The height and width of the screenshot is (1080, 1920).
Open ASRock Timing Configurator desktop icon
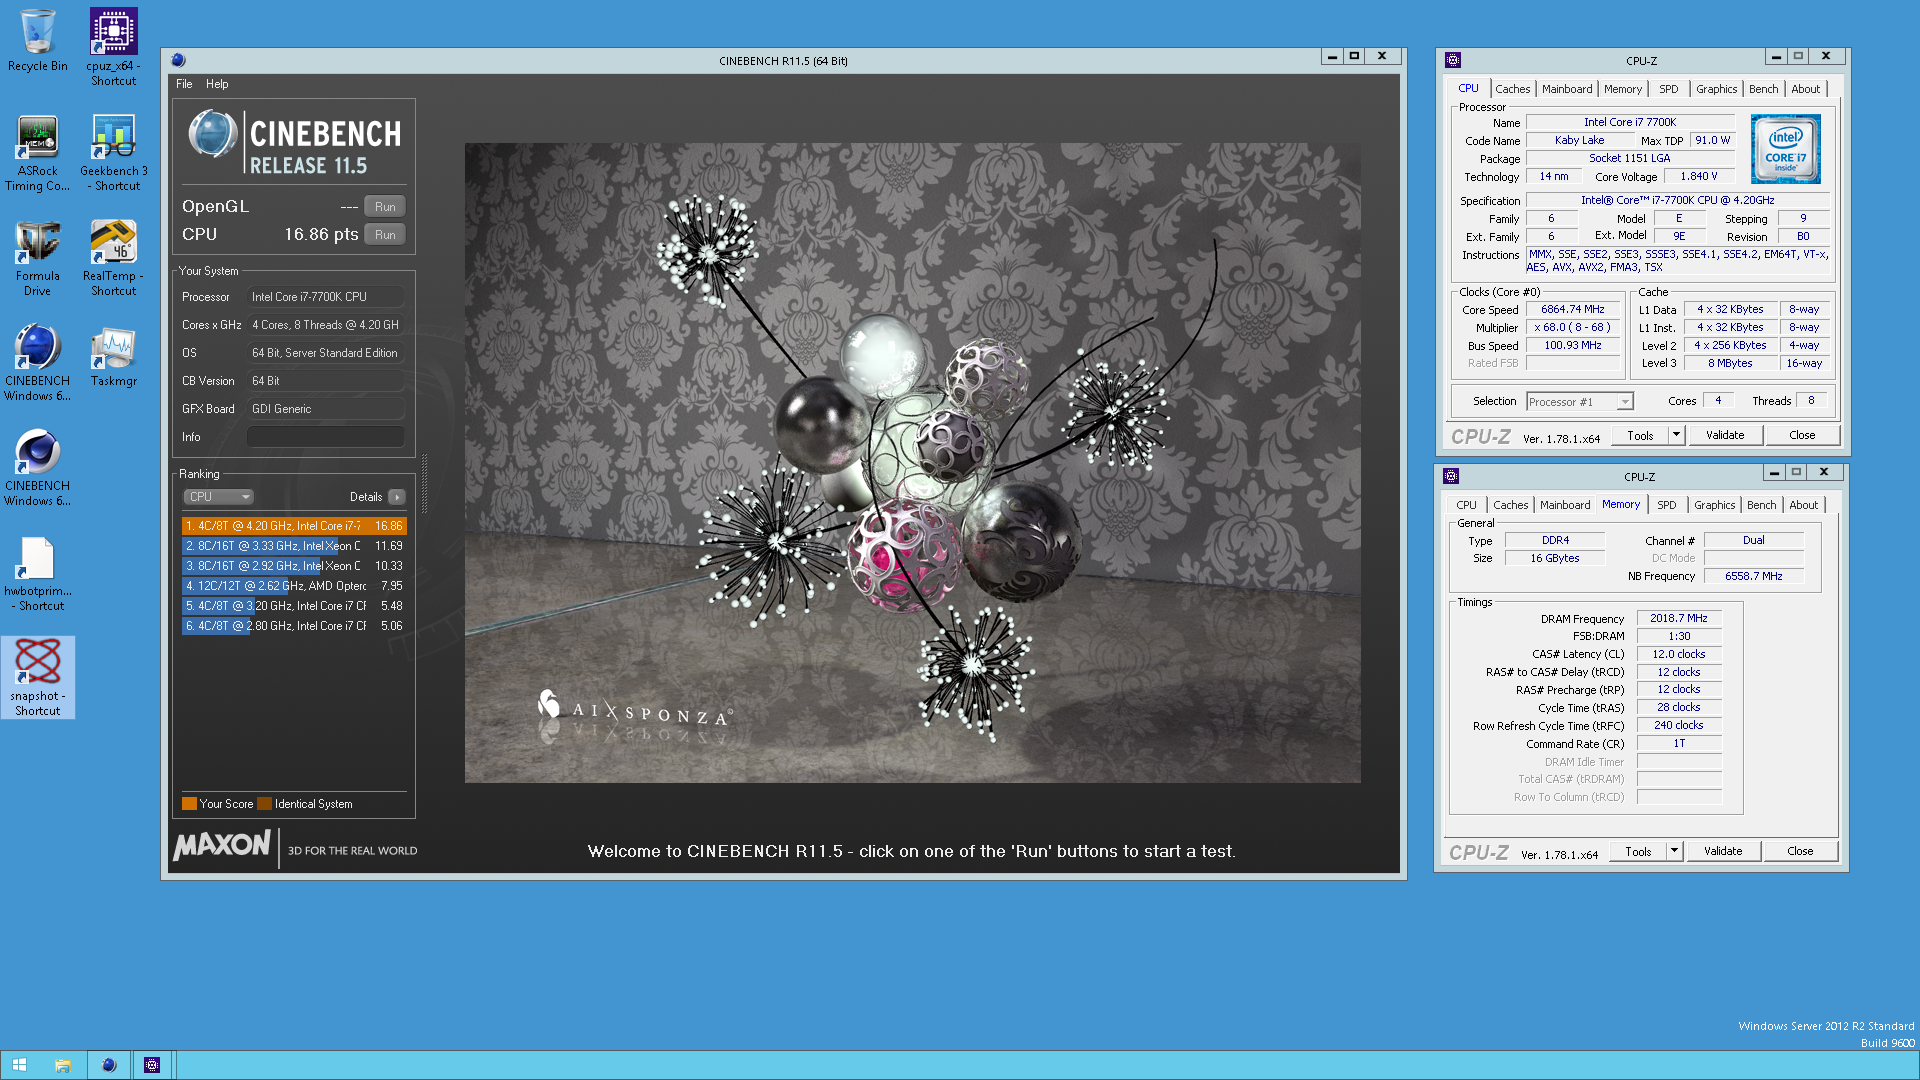pyautogui.click(x=37, y=152)
